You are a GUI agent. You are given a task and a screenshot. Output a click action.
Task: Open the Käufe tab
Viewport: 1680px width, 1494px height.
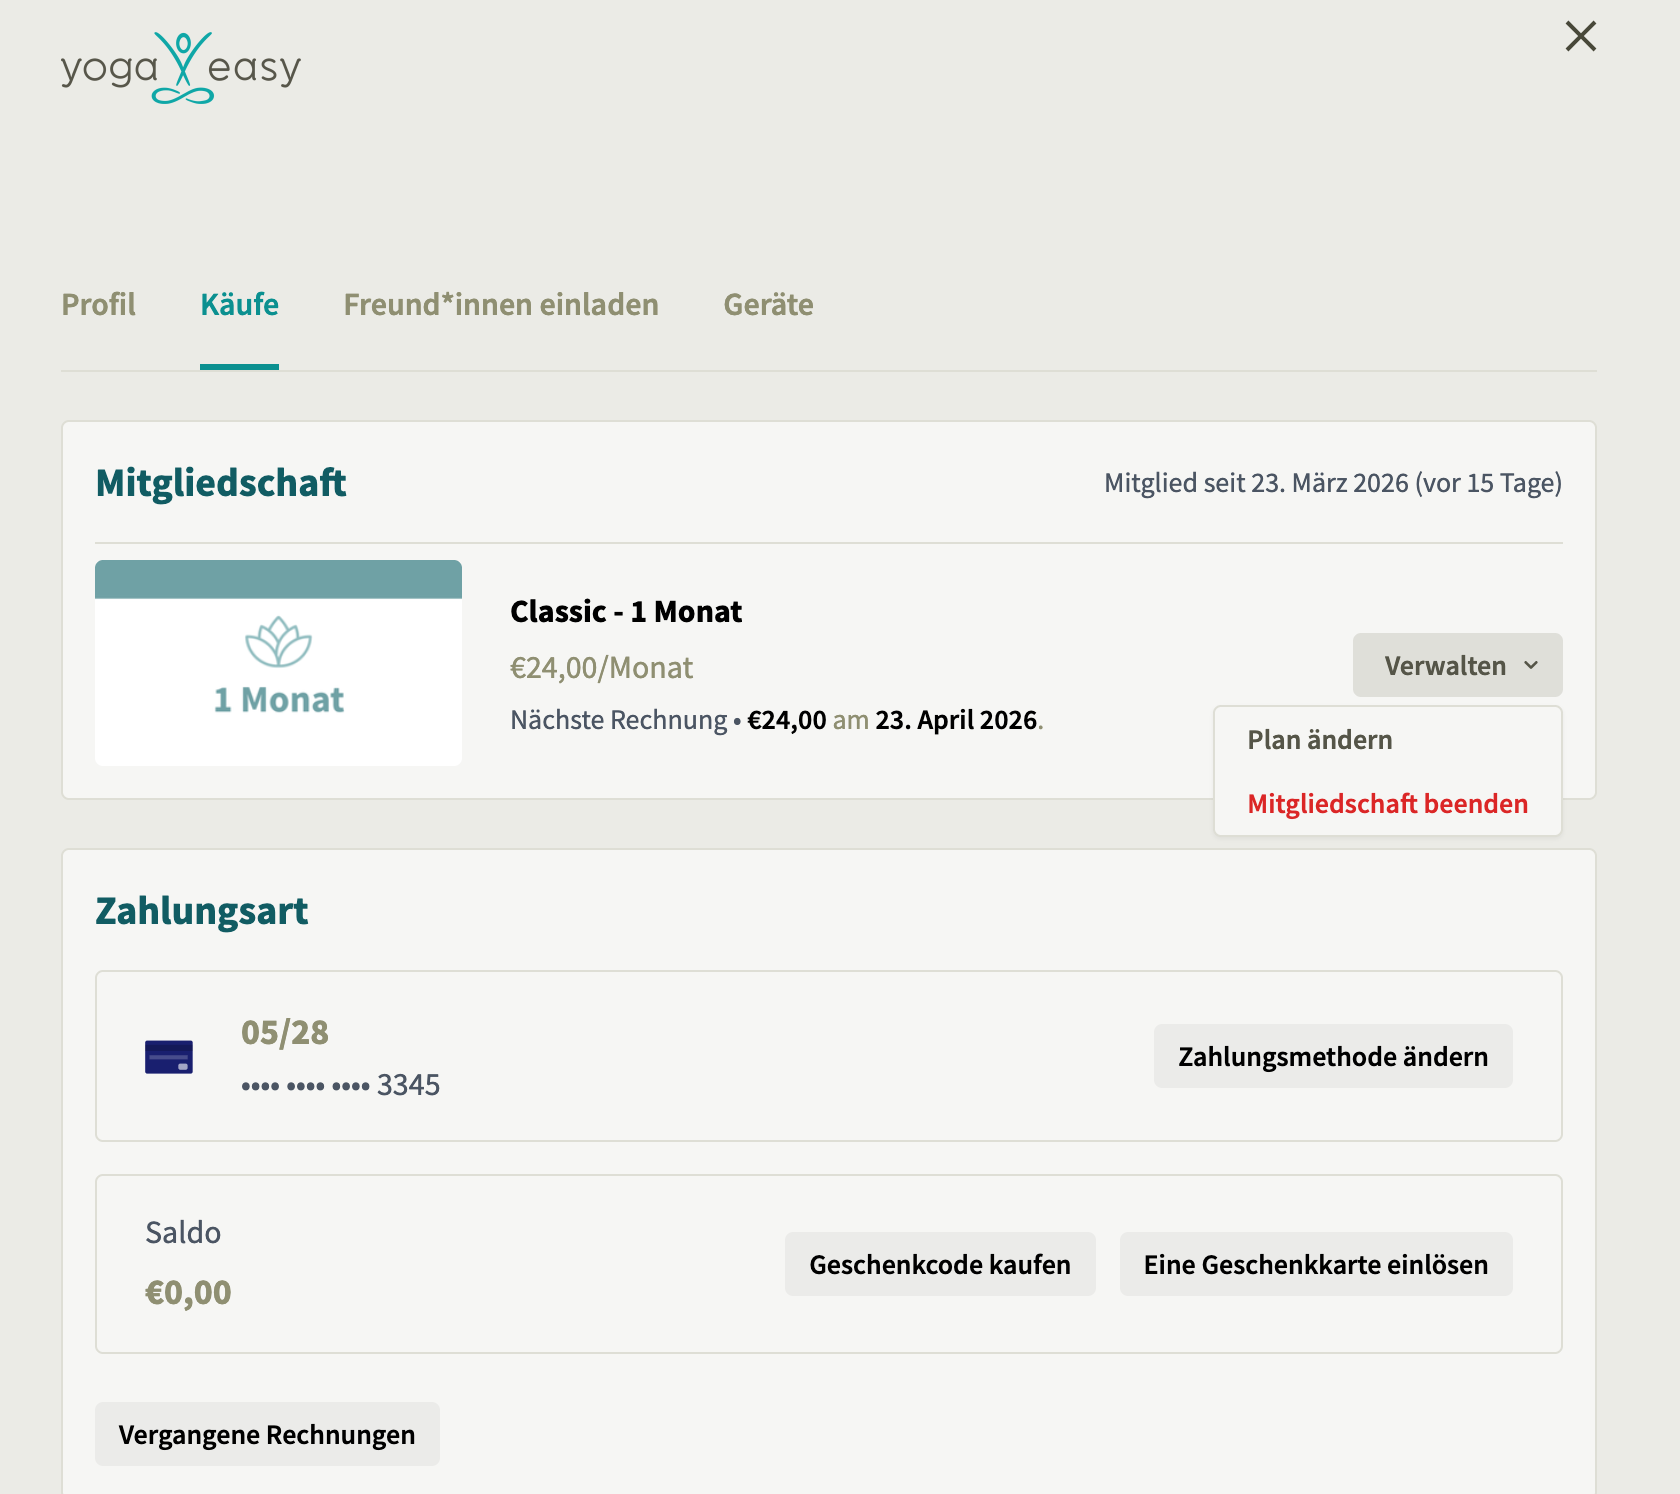[x=239, y=305]
